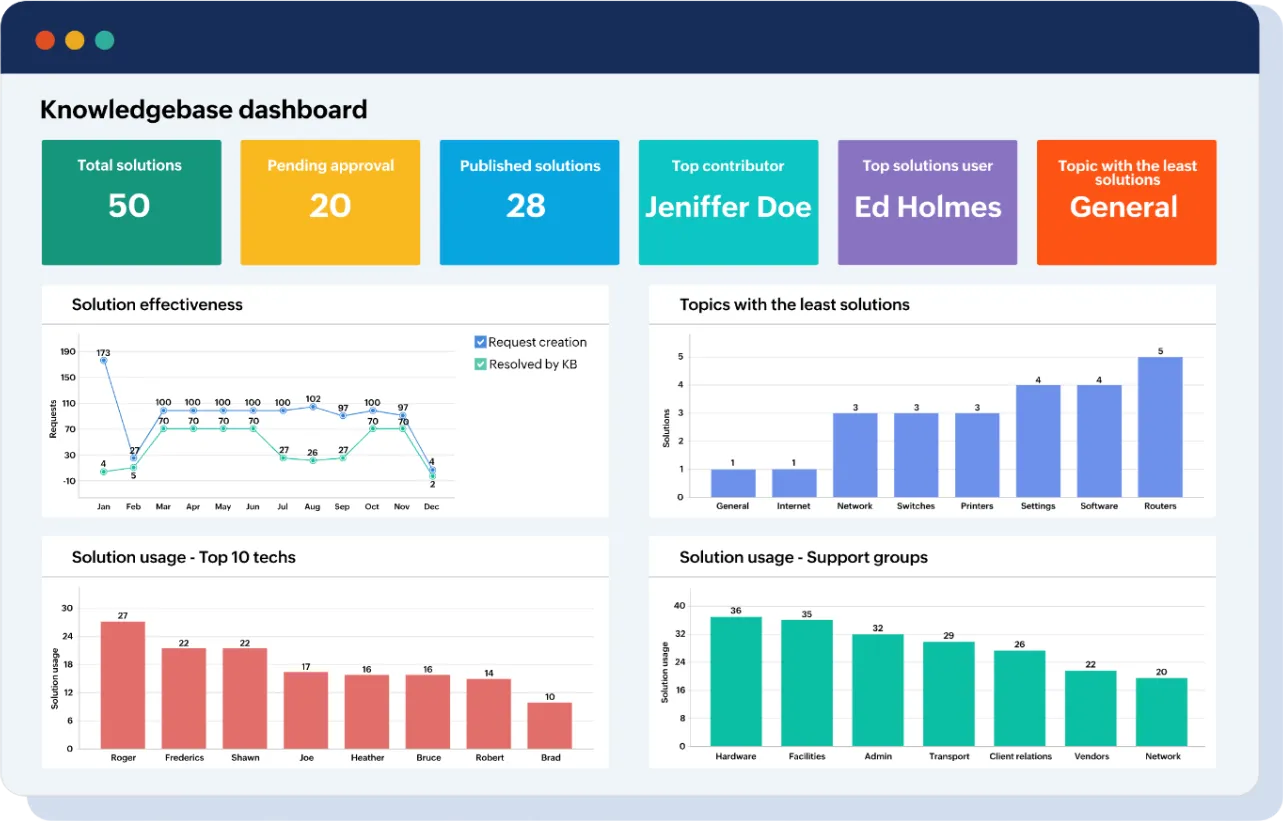Screen dimensions: 1283x821
Task: Select the General bar in topics chart
Action: (733, 483)
